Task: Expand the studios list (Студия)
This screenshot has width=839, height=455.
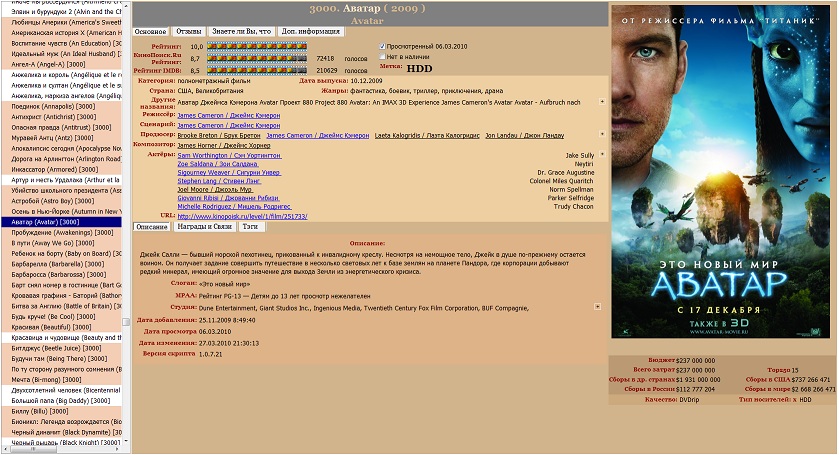Action: point(597,307)
